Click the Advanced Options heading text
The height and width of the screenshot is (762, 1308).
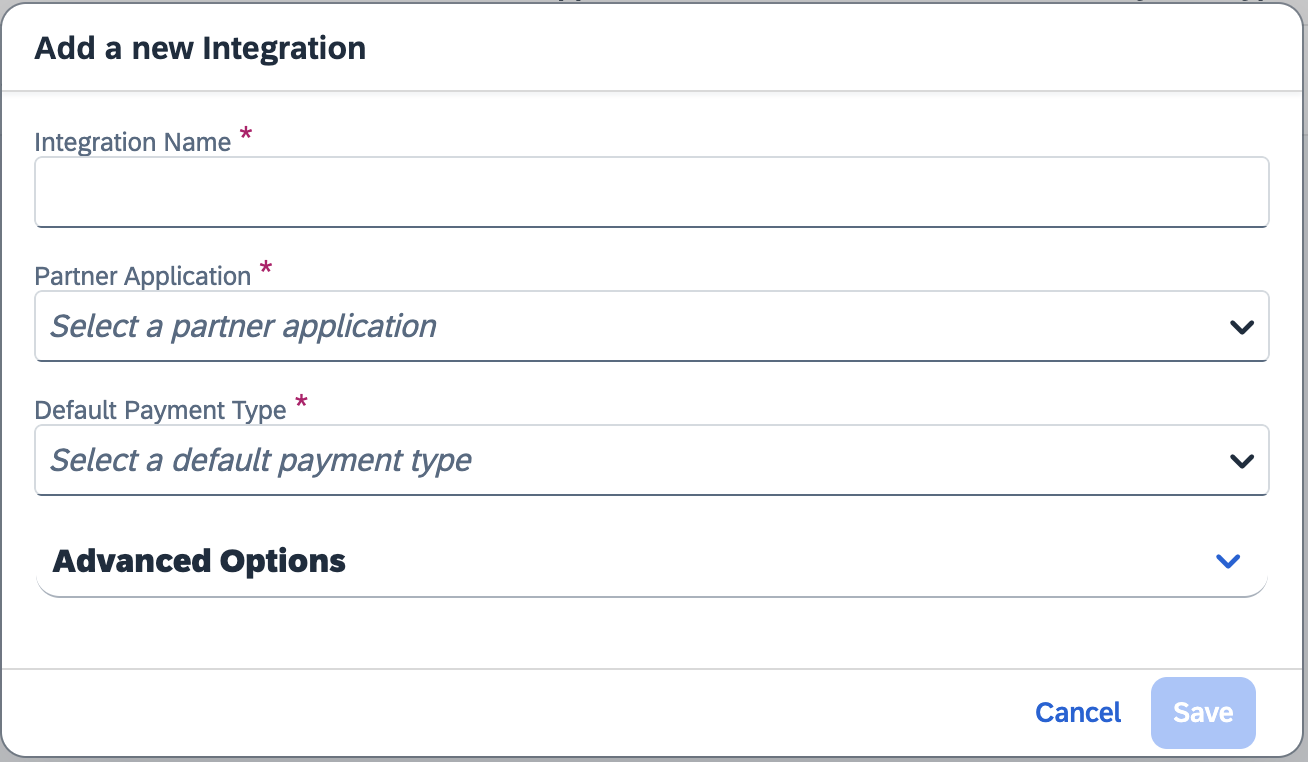[x=199, y=561]
